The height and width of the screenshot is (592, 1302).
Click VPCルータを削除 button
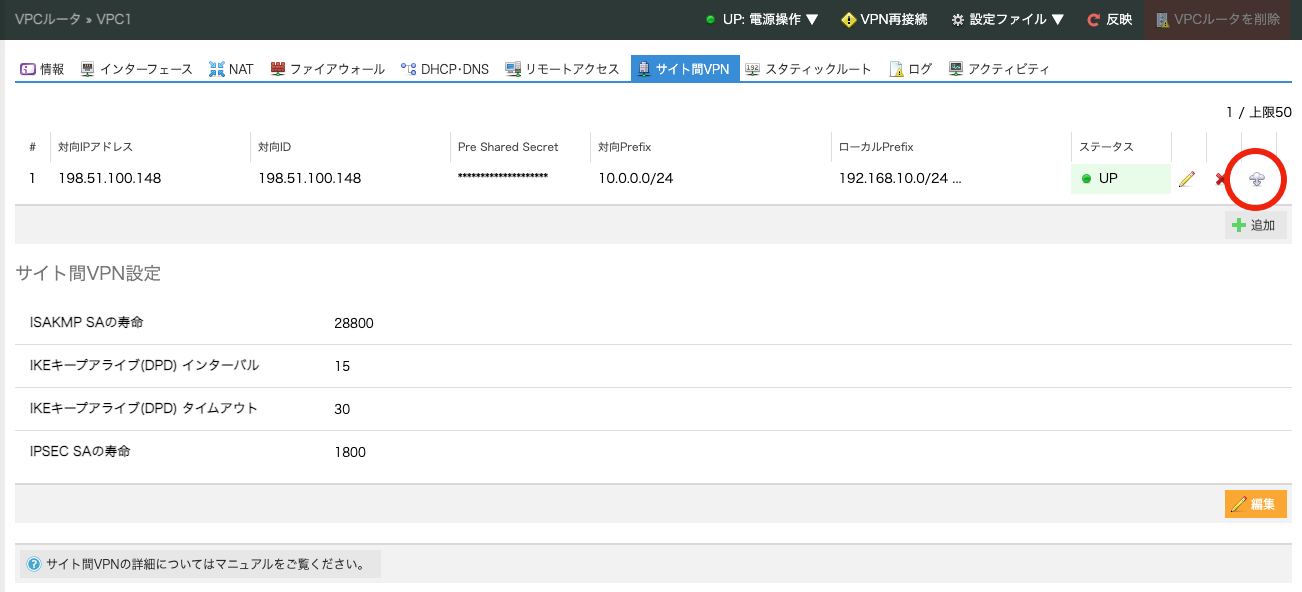pos(1216,19)
